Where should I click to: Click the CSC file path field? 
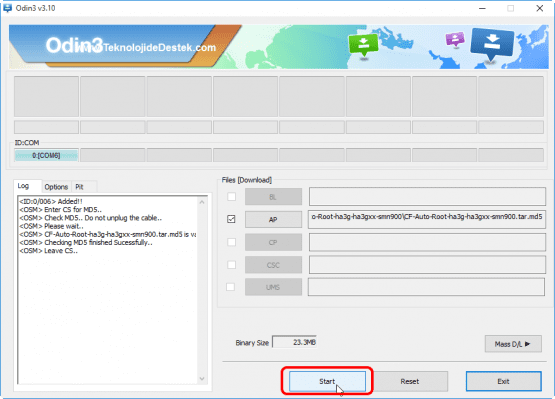427,265
